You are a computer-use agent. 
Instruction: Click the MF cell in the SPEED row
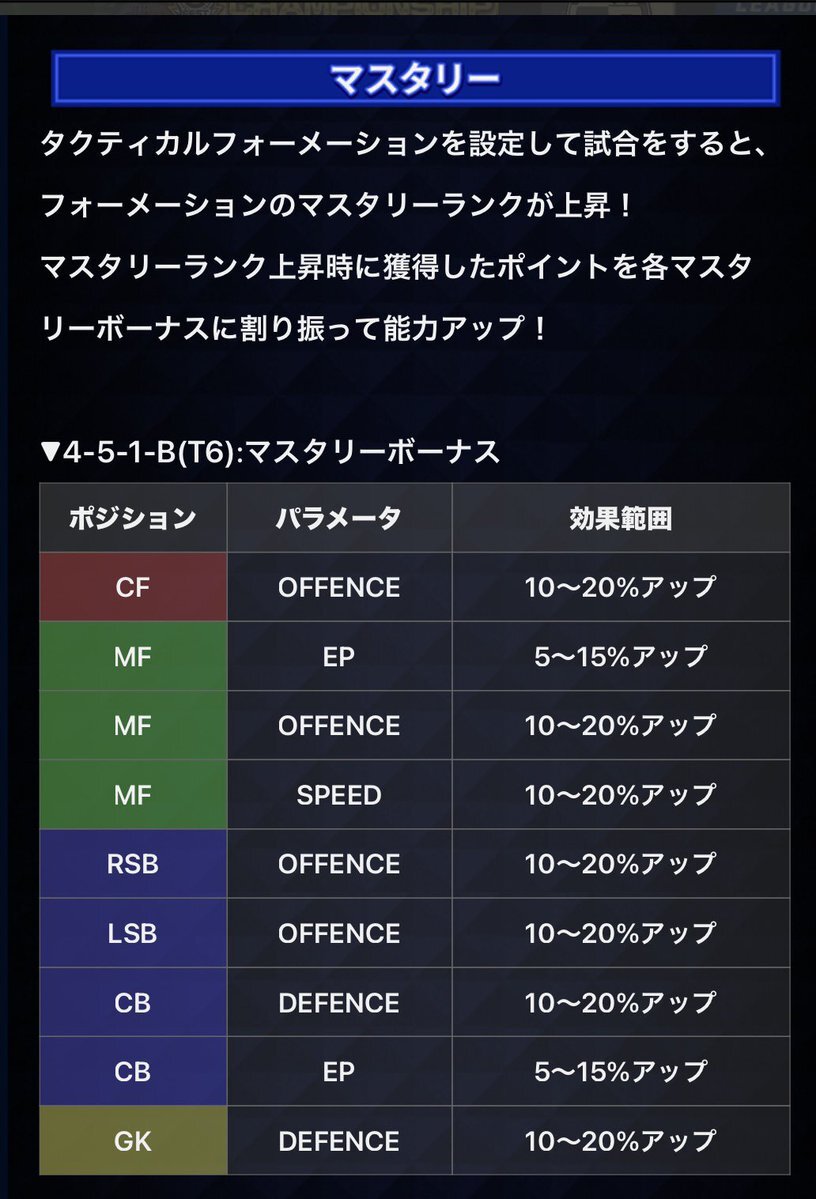(133, 794)
